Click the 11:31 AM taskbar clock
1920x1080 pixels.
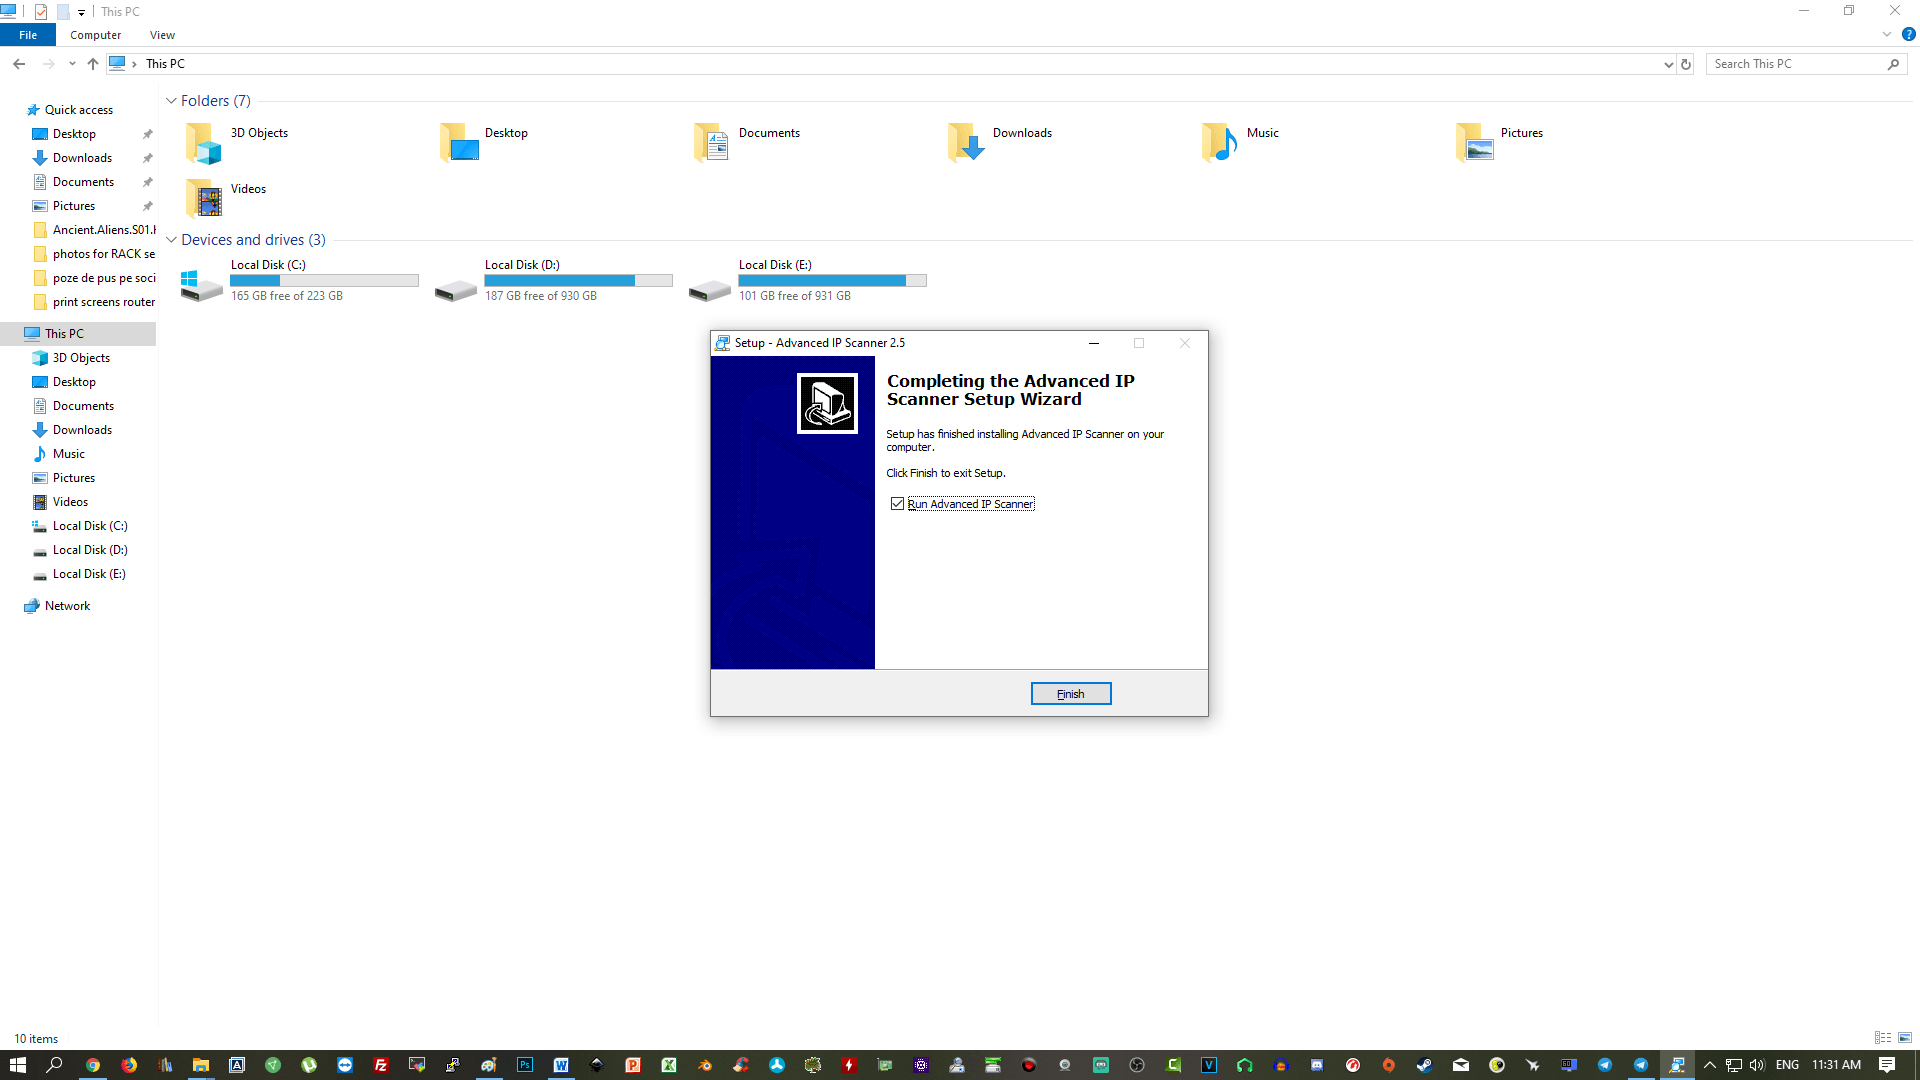click(x=1837, y=1065)
